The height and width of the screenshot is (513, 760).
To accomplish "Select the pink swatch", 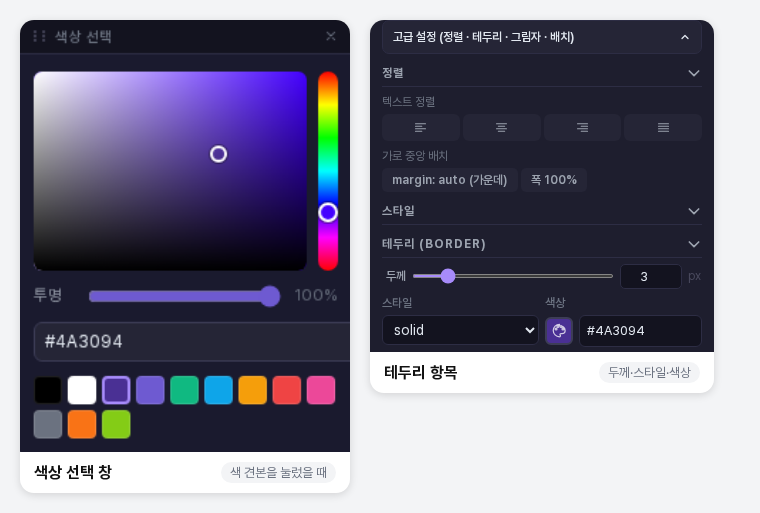I will point(321,390).
